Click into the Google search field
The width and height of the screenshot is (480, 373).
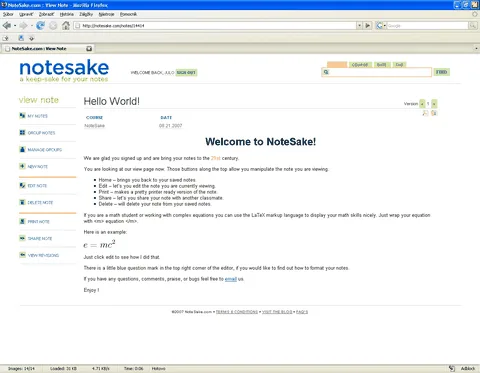pyautogui.click(x=427, y=26)
